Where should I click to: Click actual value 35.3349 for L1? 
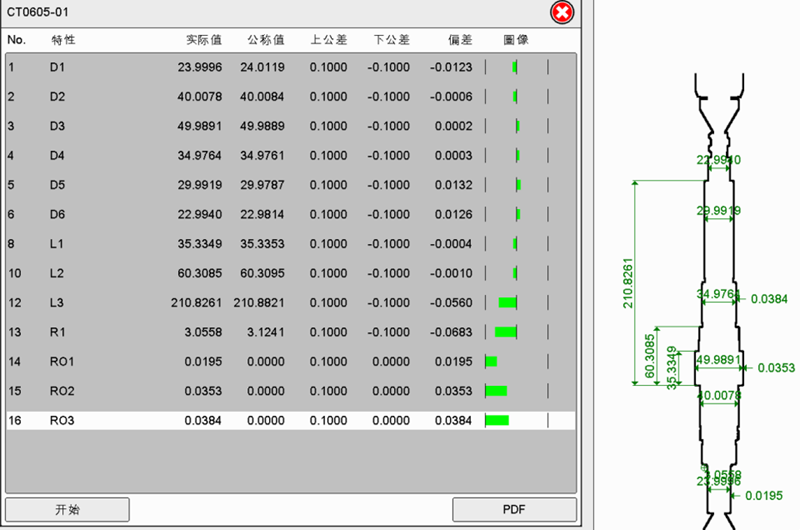pos(199,244)
